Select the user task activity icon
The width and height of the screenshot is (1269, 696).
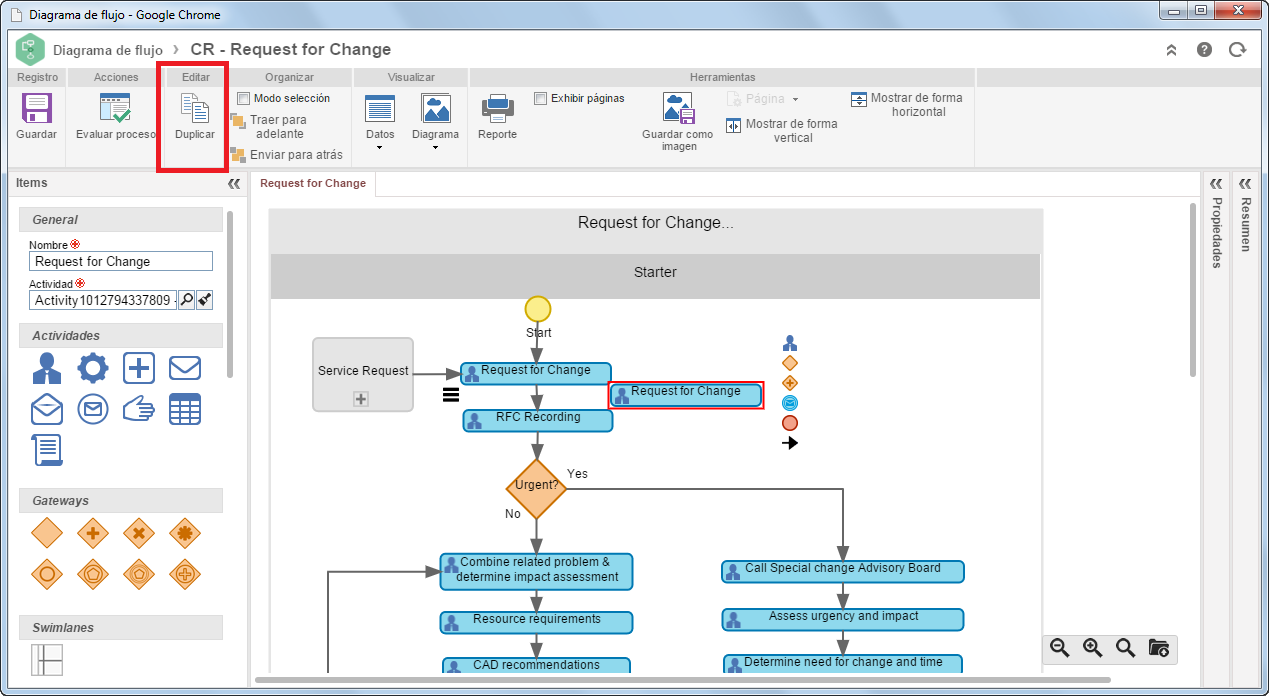(47, 368)
